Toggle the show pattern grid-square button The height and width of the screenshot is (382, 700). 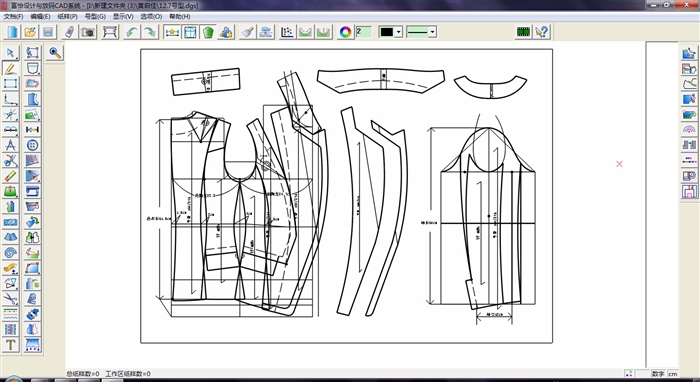click(x=190, y=32)
